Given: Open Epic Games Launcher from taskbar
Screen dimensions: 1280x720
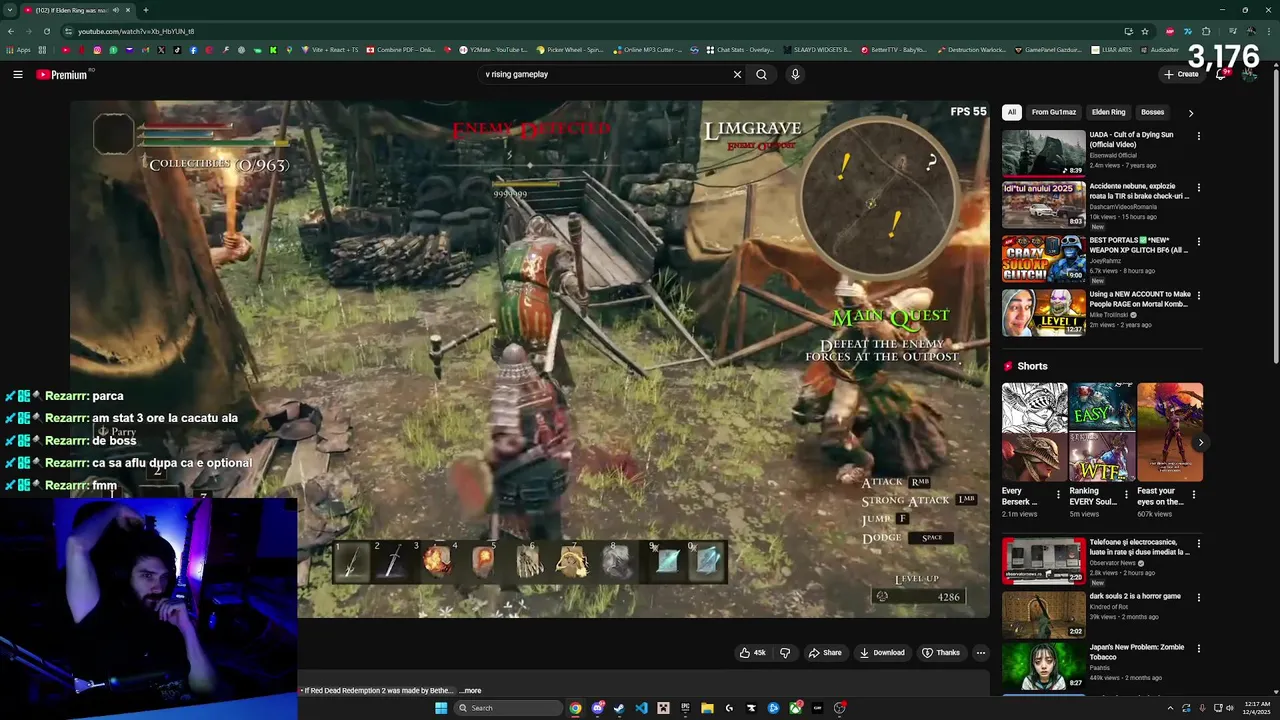Looking at the screenshot, I should tap(685, 708).
